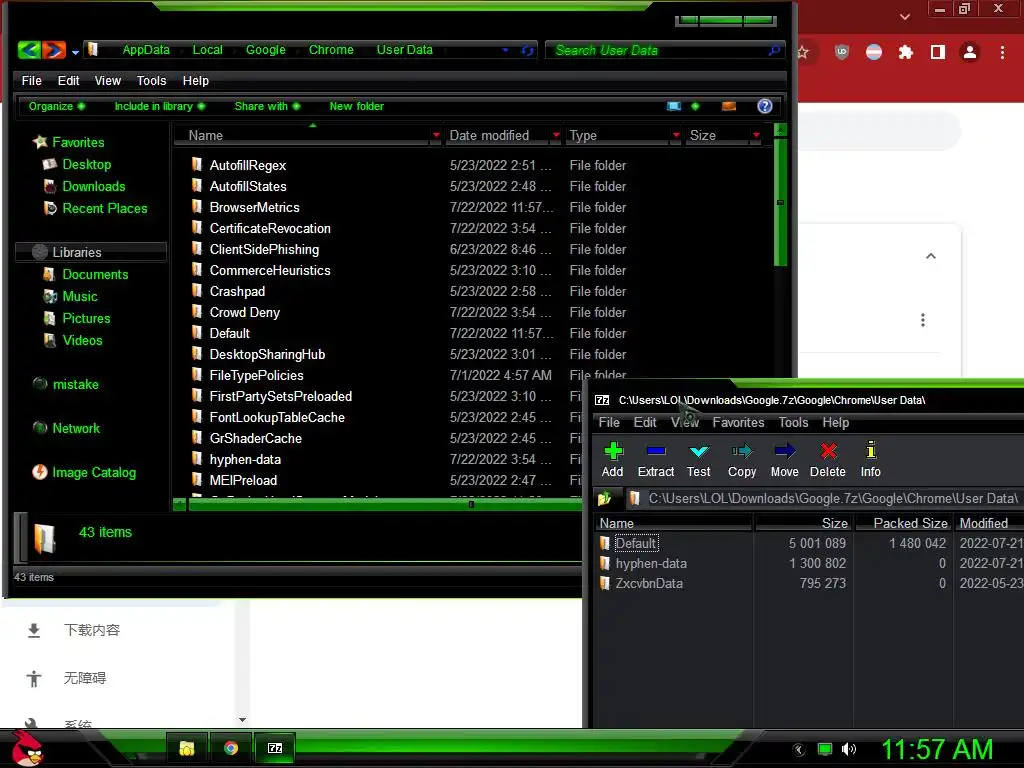Click the green Back arrow in Explorer
Screen dimensions: 1024x768
(x=29, y=50)
